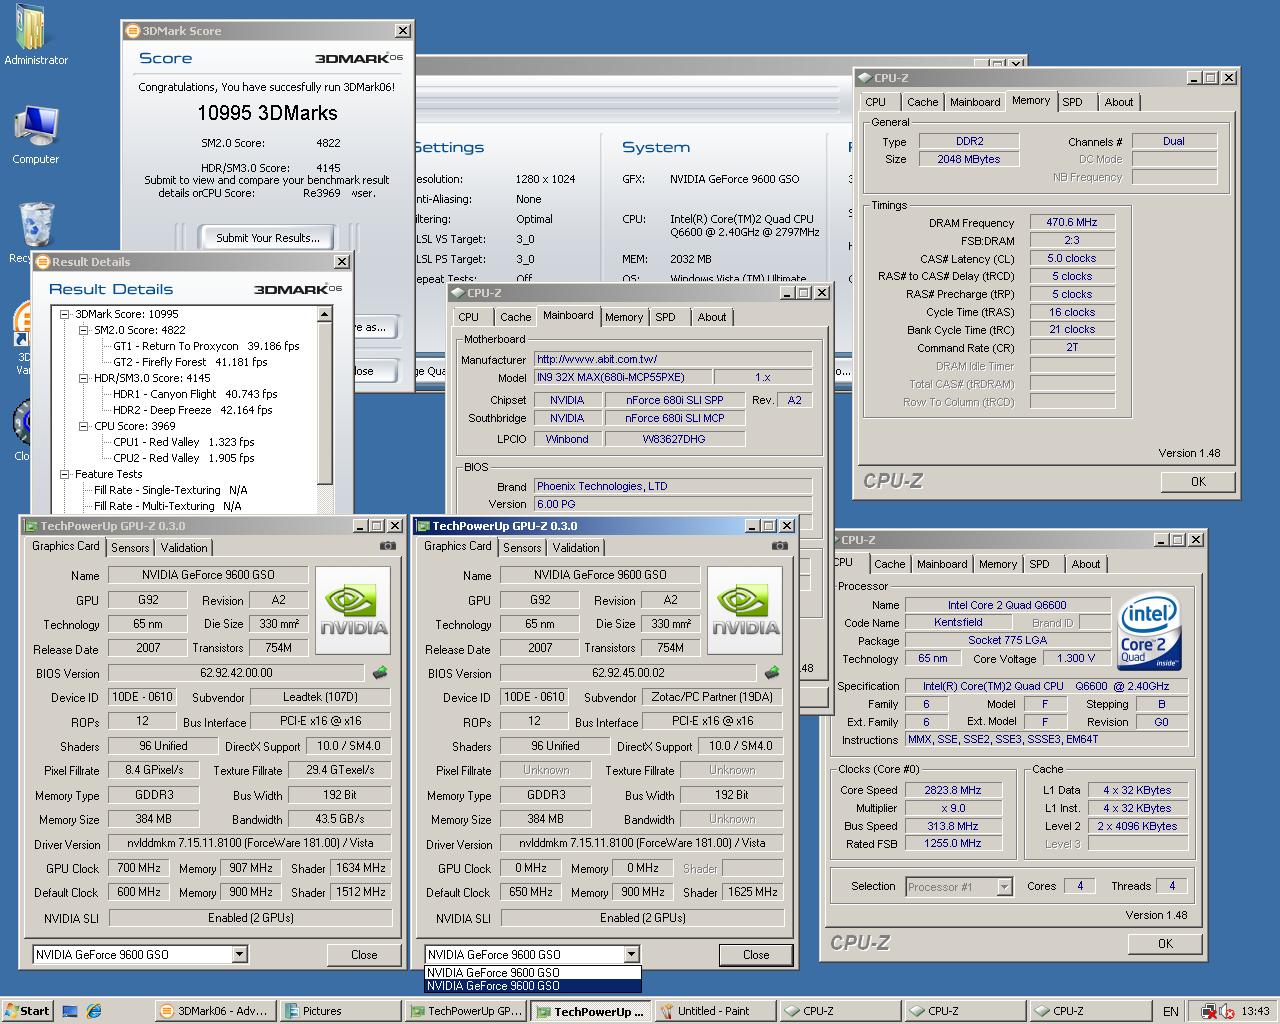This screenshot has width=1280, height=1024.
Task: Collapse the SM2.0 Score tree node
Action: pos(84,330)
